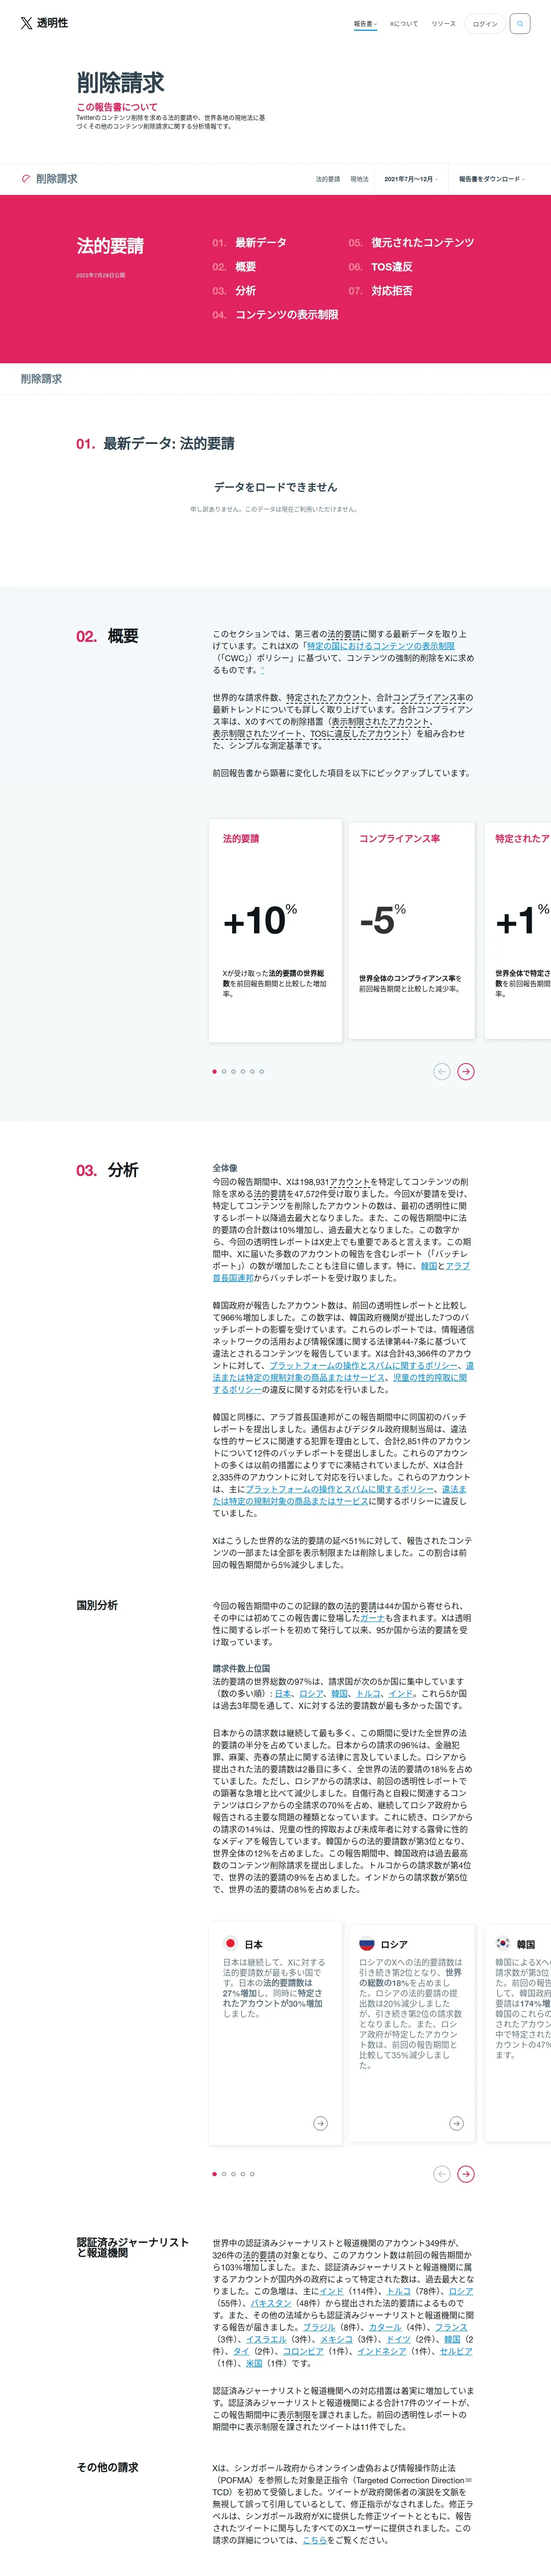The height and width of the screenshot is (2576, 551).
Task: Open the 2021年7月〜12月 period dropdown
Action: click(411, 179)
